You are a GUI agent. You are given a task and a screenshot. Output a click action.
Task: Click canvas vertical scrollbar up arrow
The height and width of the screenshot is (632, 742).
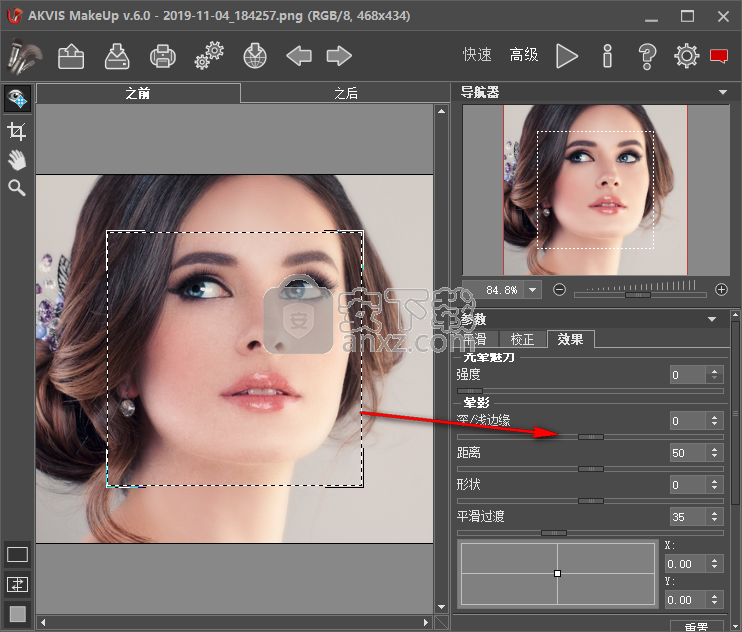442,111
